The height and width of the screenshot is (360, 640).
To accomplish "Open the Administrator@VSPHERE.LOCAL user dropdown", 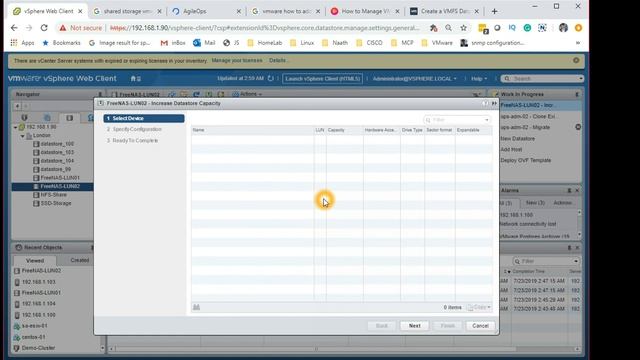I will [414, 78].
